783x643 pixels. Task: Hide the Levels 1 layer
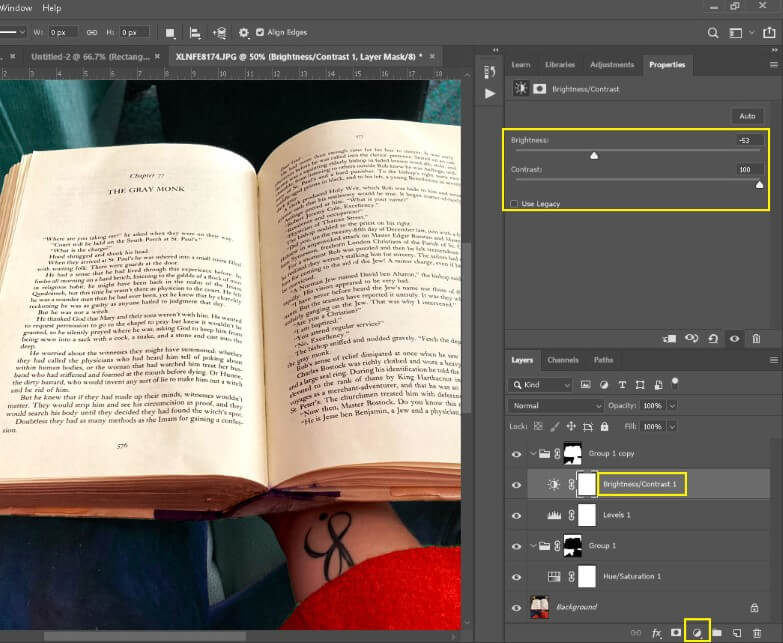[x=516, y=516]
